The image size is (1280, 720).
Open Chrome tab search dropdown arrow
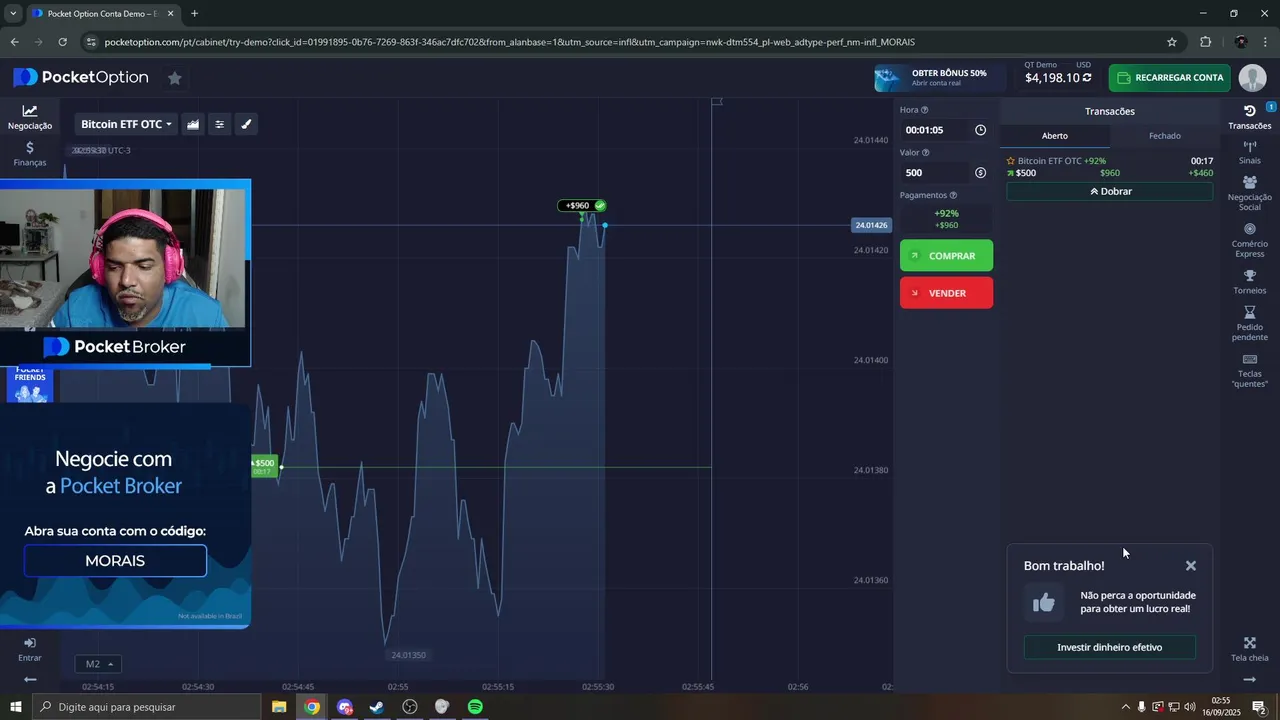click(13, 13)
